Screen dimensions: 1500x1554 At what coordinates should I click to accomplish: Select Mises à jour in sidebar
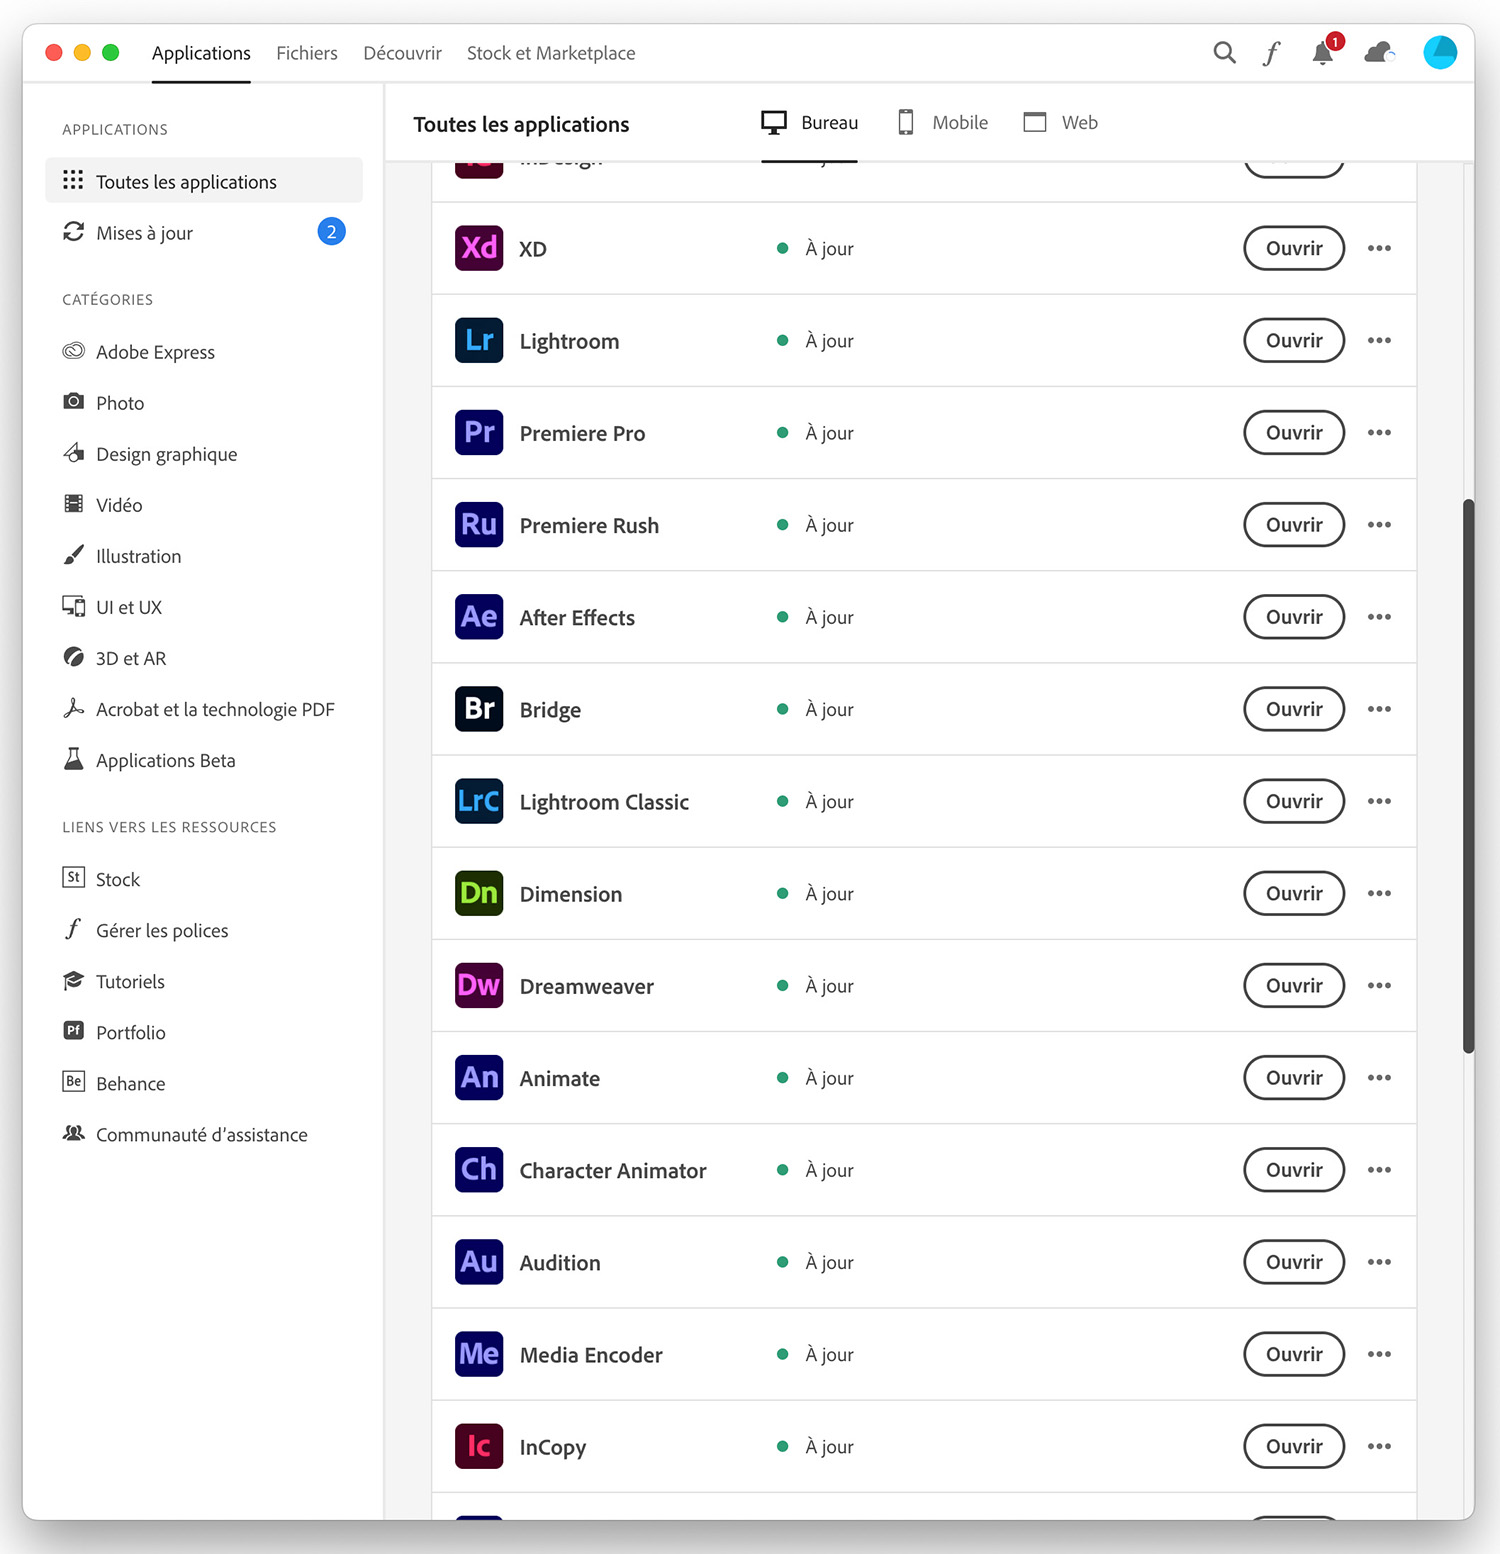pos(145,233)
